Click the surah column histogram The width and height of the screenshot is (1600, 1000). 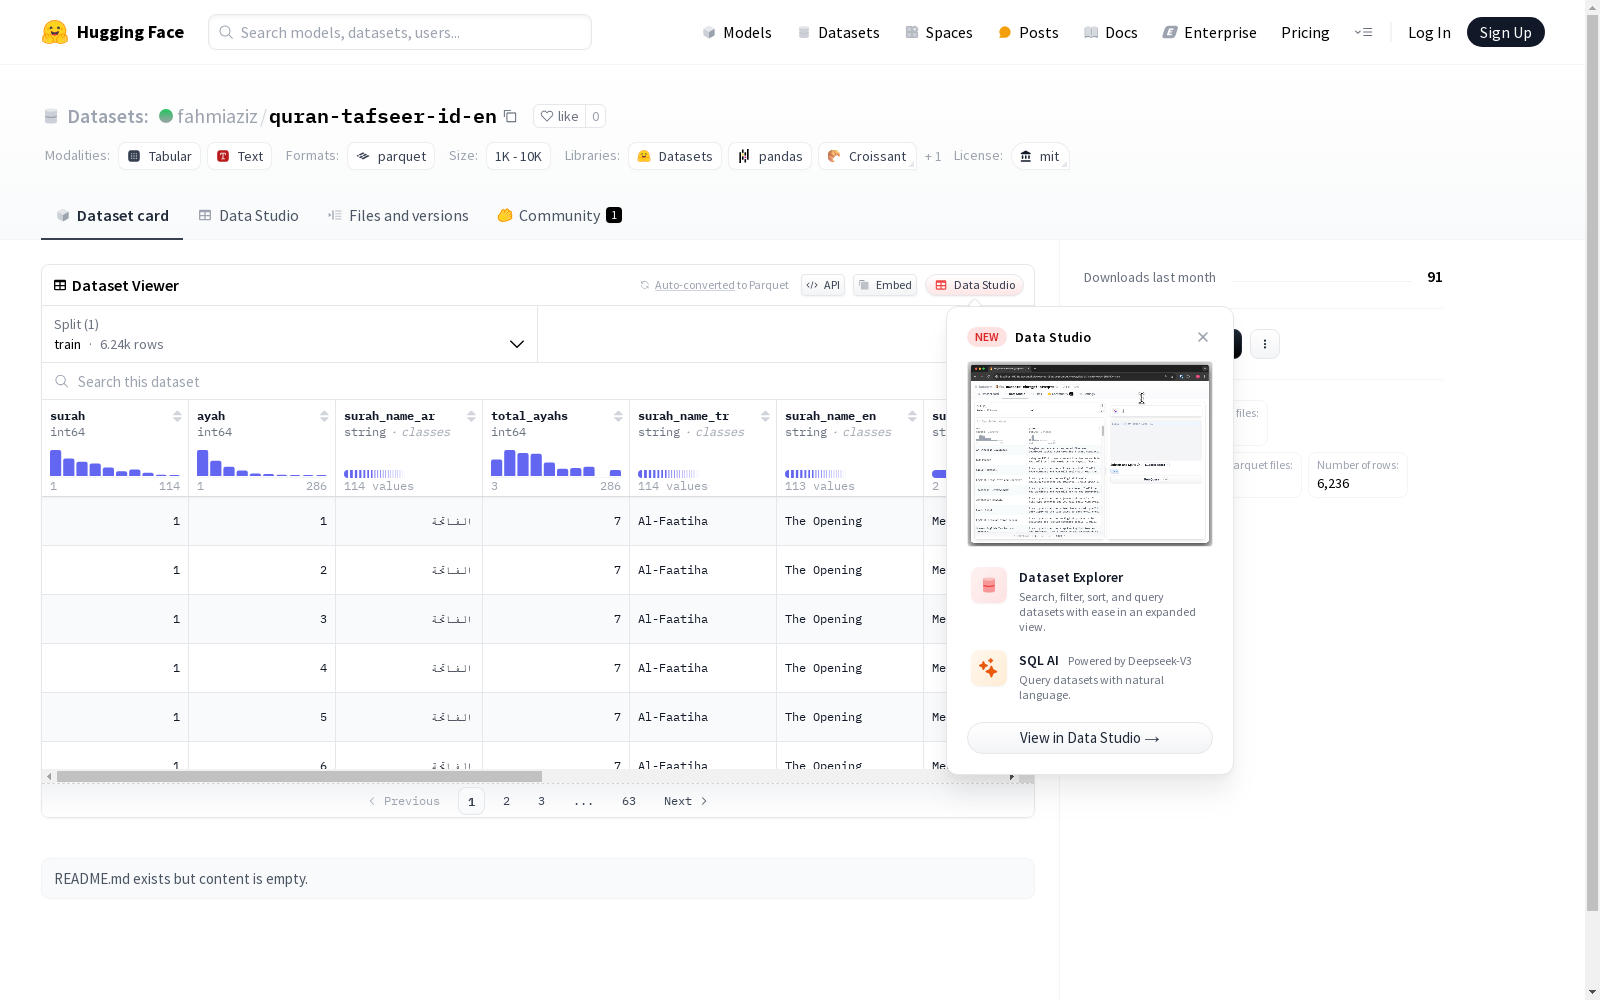[x=115, y=462]
